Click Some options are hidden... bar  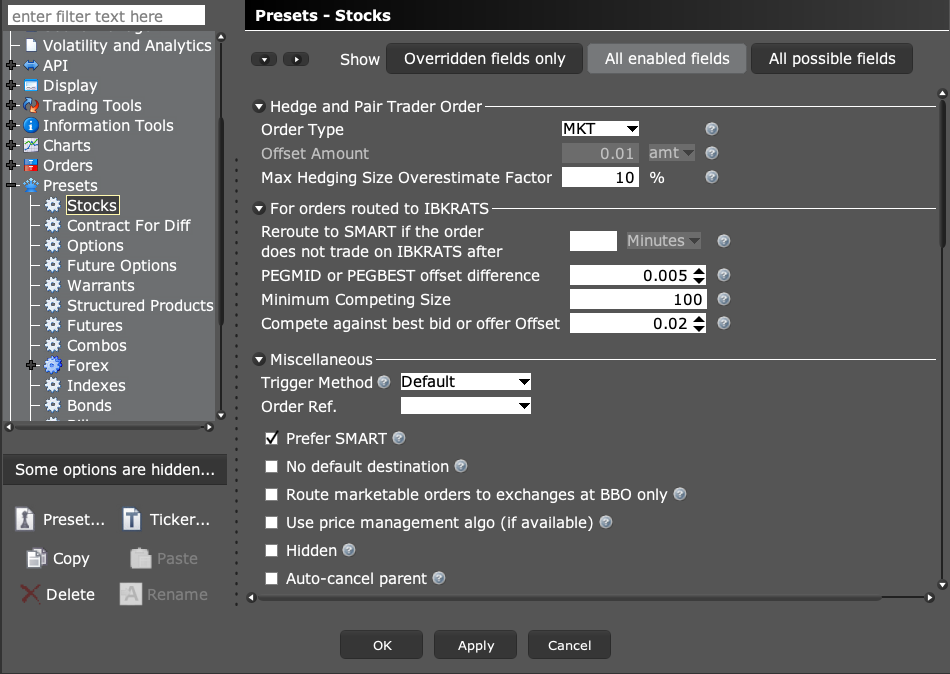[x=115, y=470]
